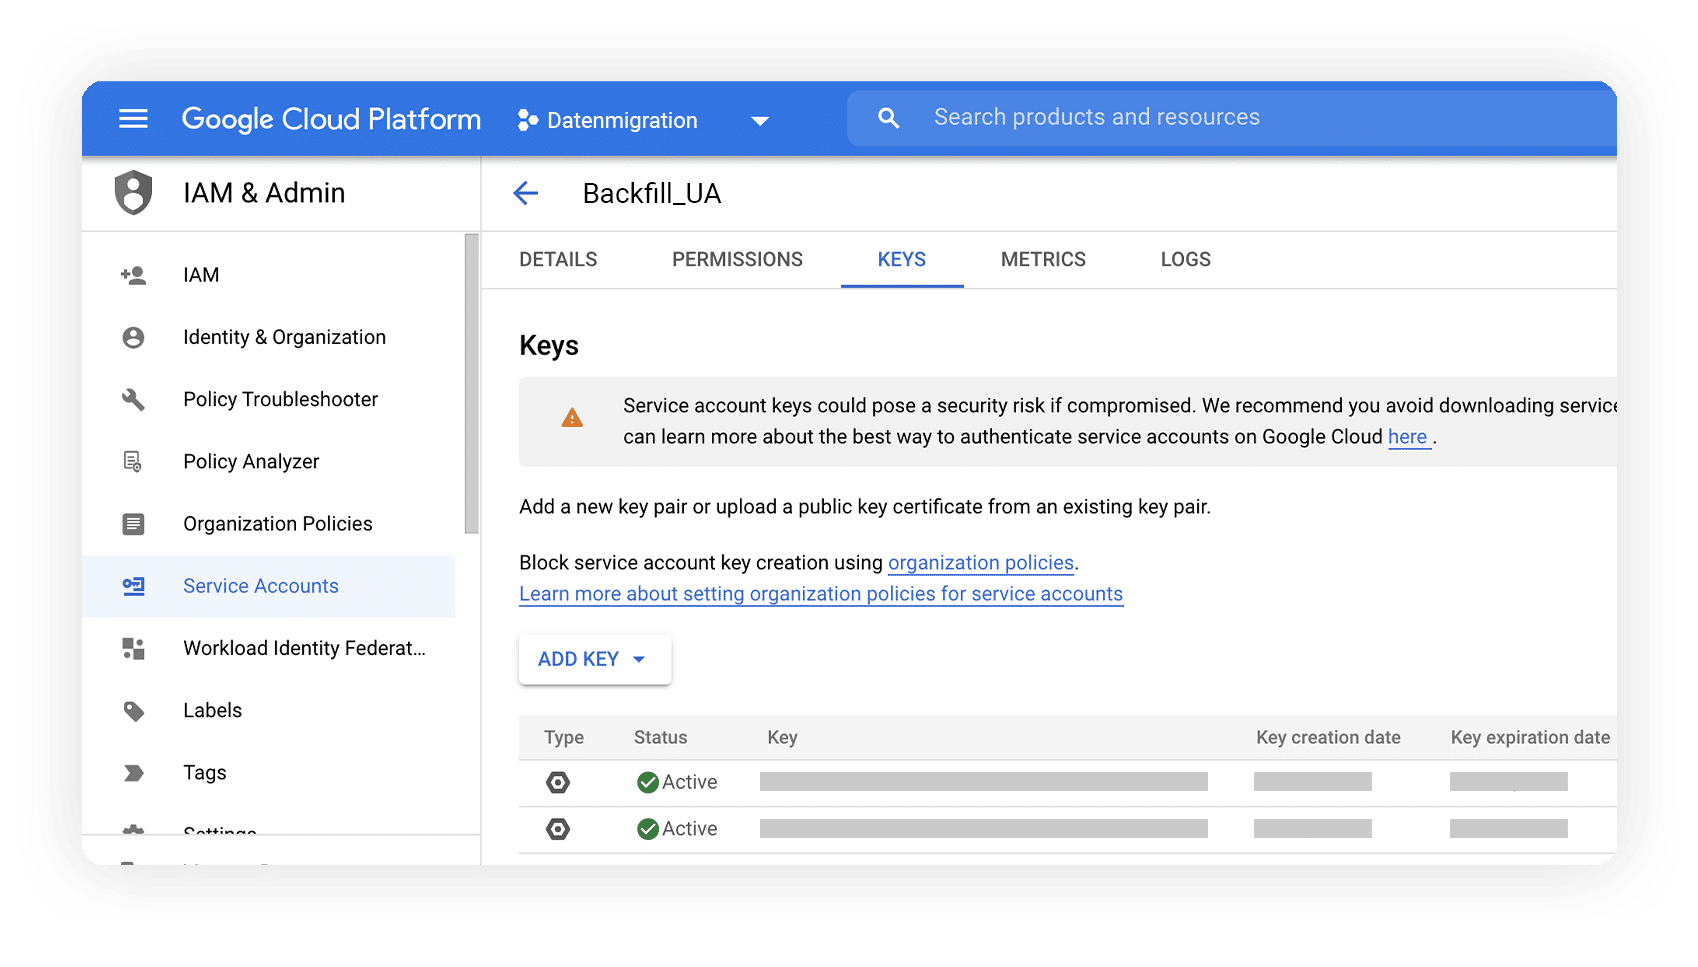
Task: Select the KEYS tab
Action: (902, 260)
